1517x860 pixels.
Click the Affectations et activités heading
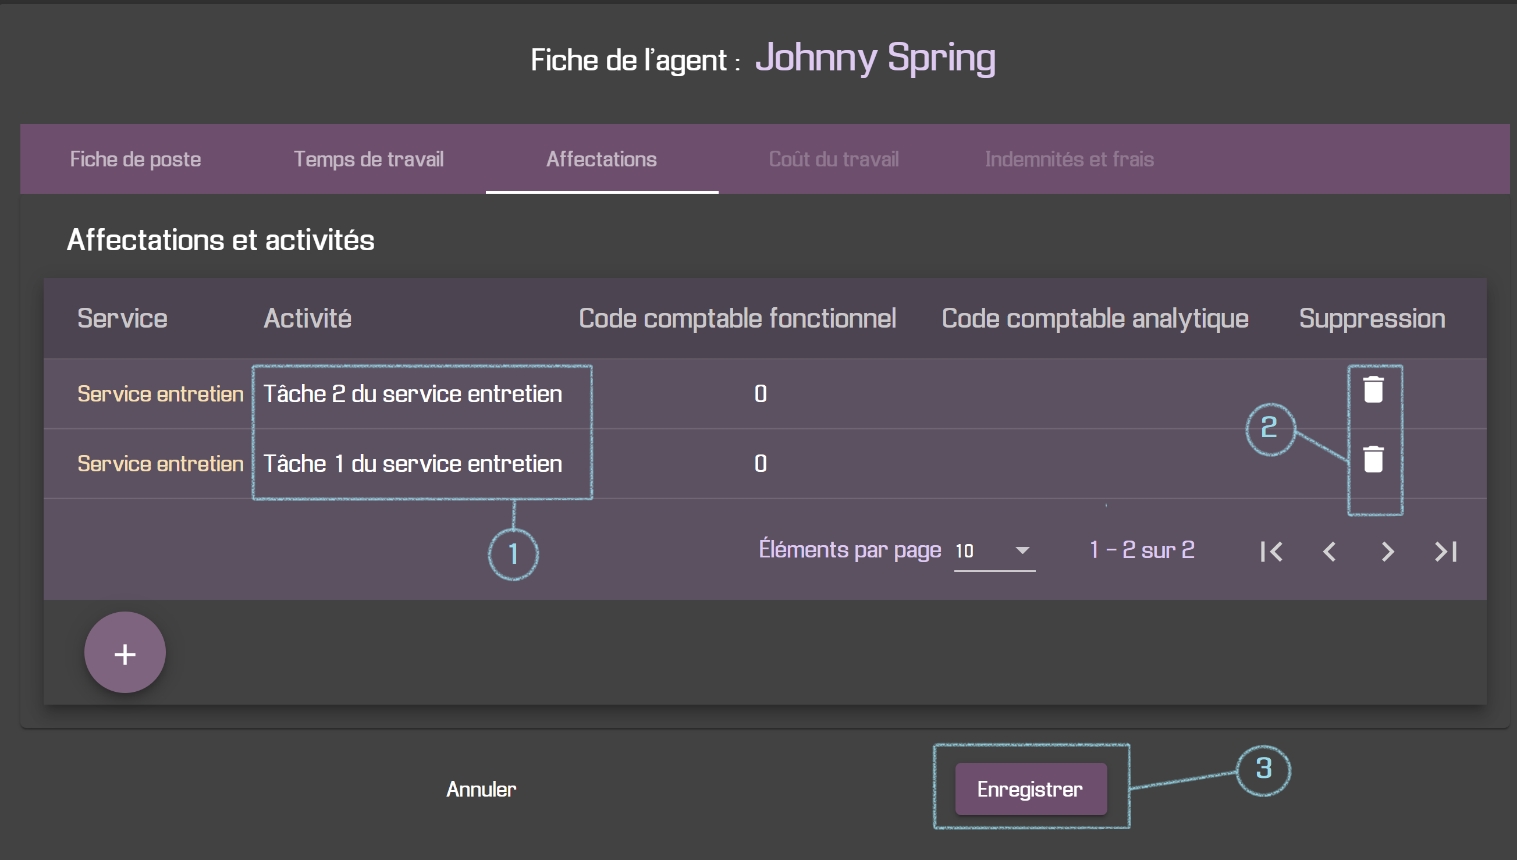pyautogui.click(x=221, y=240)
